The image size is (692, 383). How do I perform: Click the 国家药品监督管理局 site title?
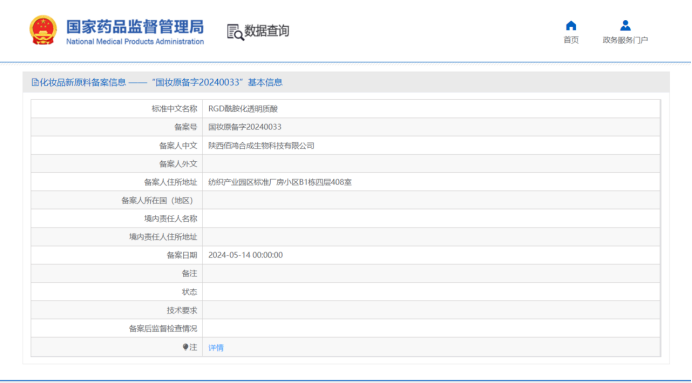135,26
